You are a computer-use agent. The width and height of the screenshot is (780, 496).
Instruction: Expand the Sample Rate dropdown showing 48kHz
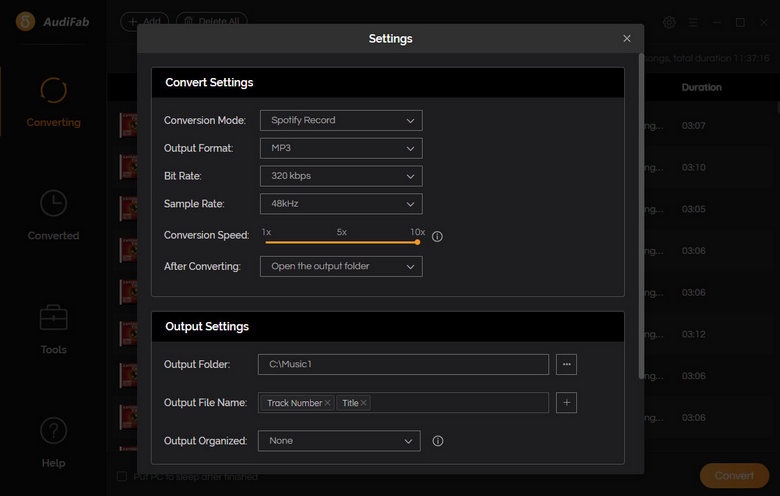pyautogui.click(x=341, y=204)
